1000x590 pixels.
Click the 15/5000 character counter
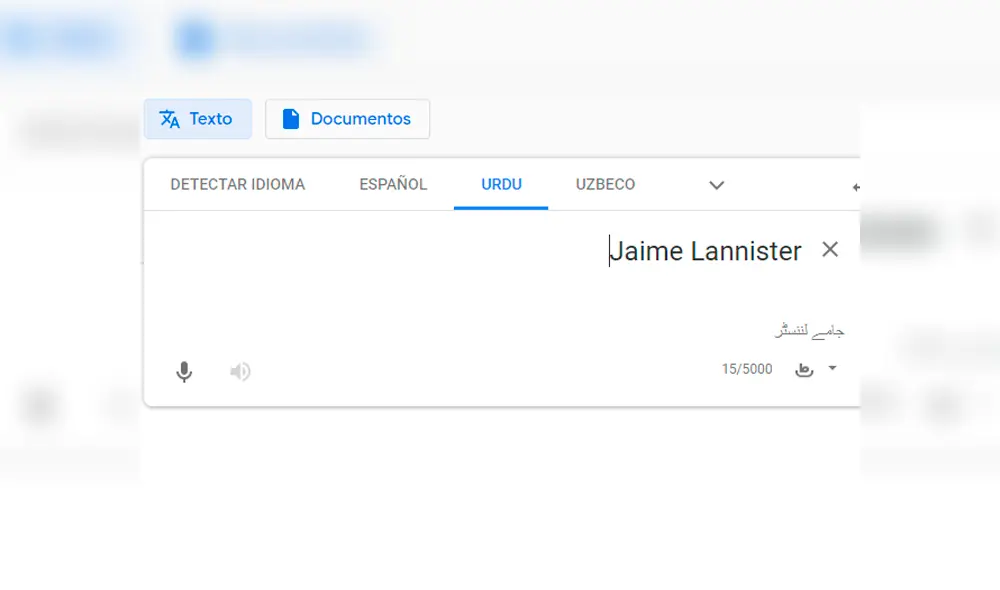pyautogui.click(x=746, y=369)
